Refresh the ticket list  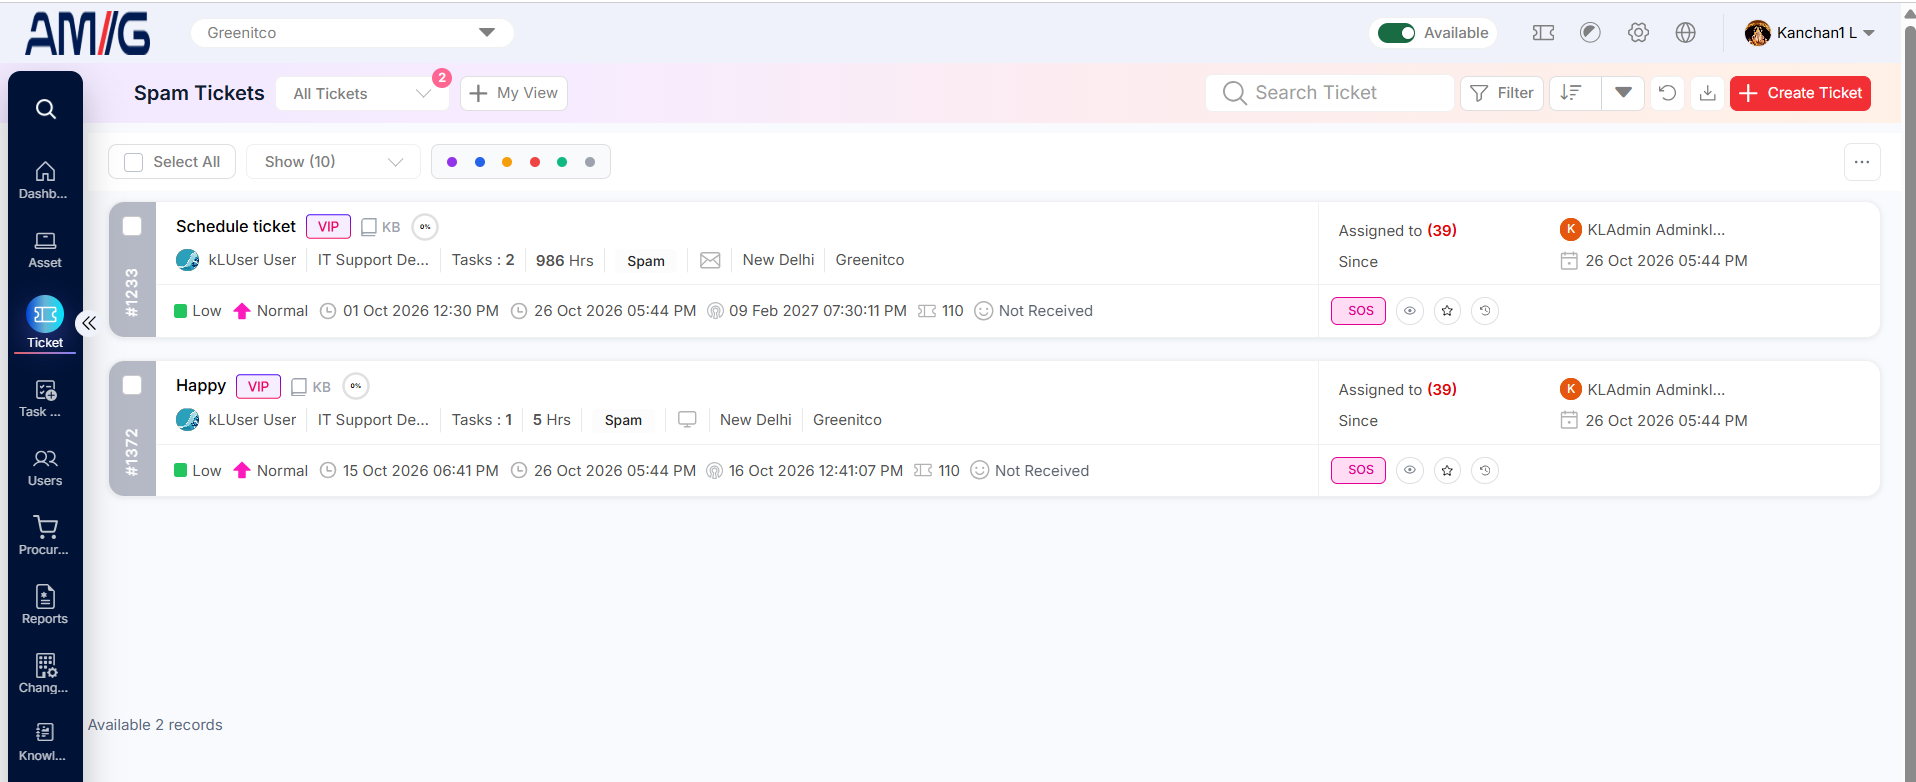tap(1667, 93)
